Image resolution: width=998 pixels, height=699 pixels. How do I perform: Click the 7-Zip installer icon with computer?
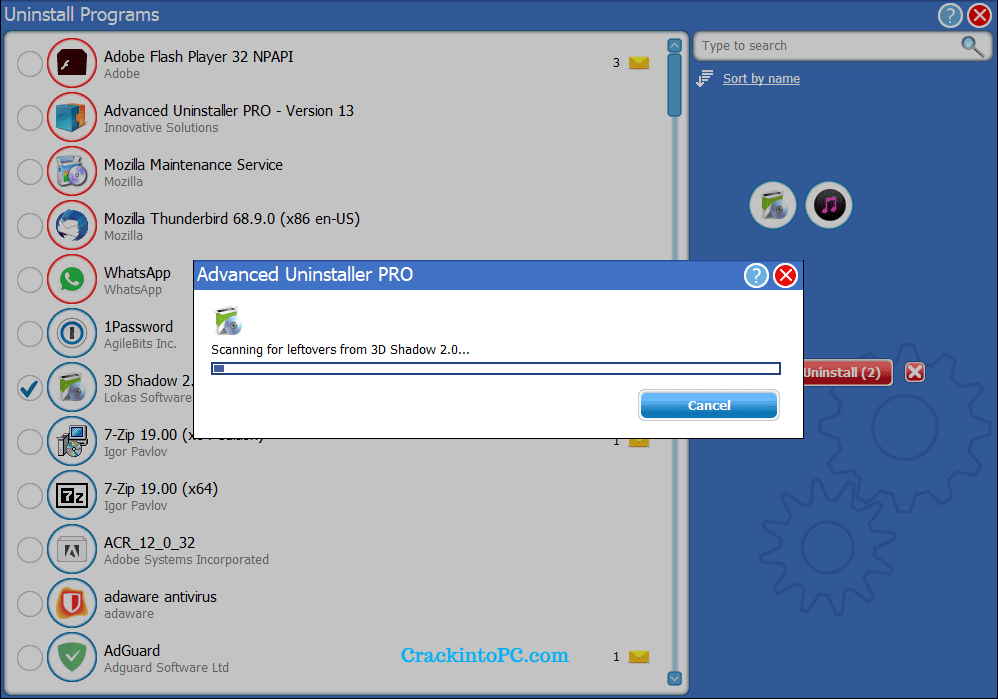tap(71, 441)
